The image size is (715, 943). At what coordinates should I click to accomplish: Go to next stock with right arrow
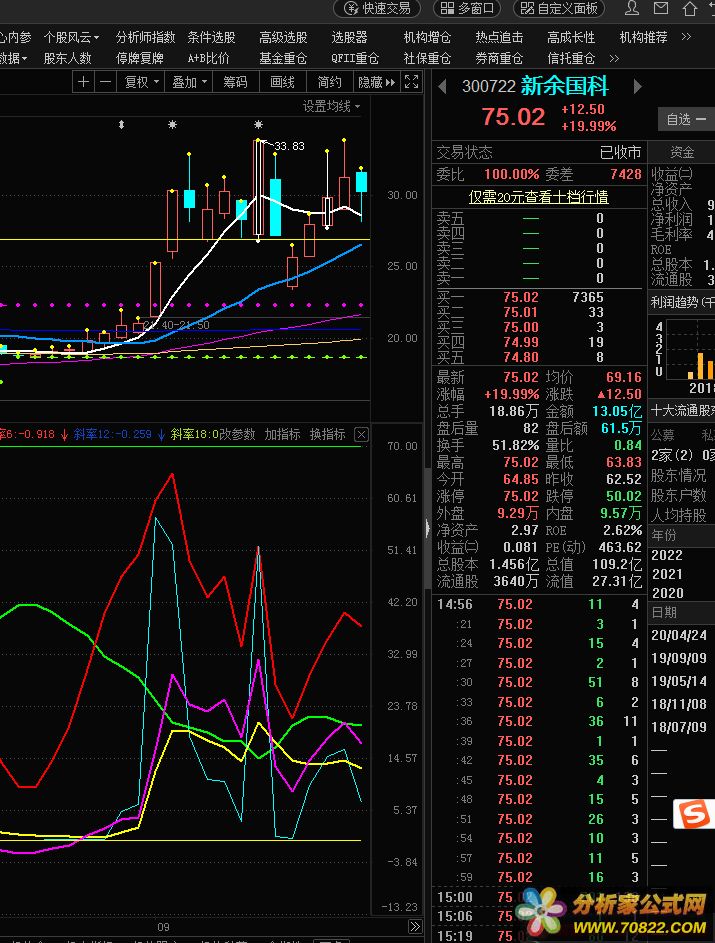636,87
